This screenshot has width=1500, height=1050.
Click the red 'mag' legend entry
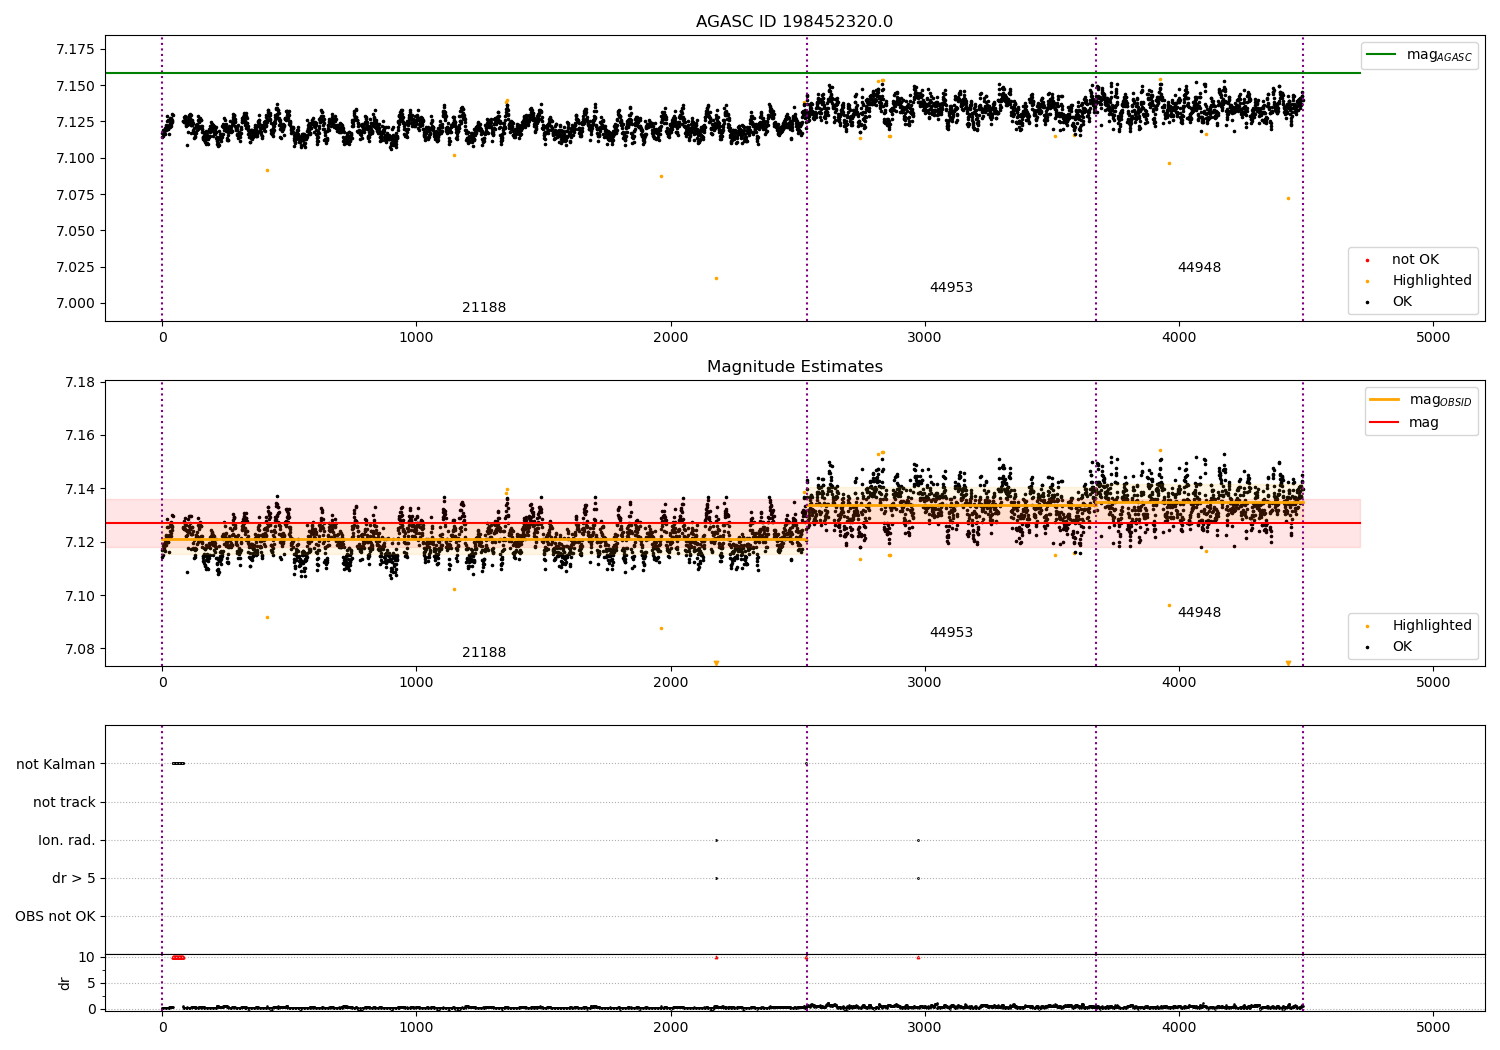pos(1404,423)
